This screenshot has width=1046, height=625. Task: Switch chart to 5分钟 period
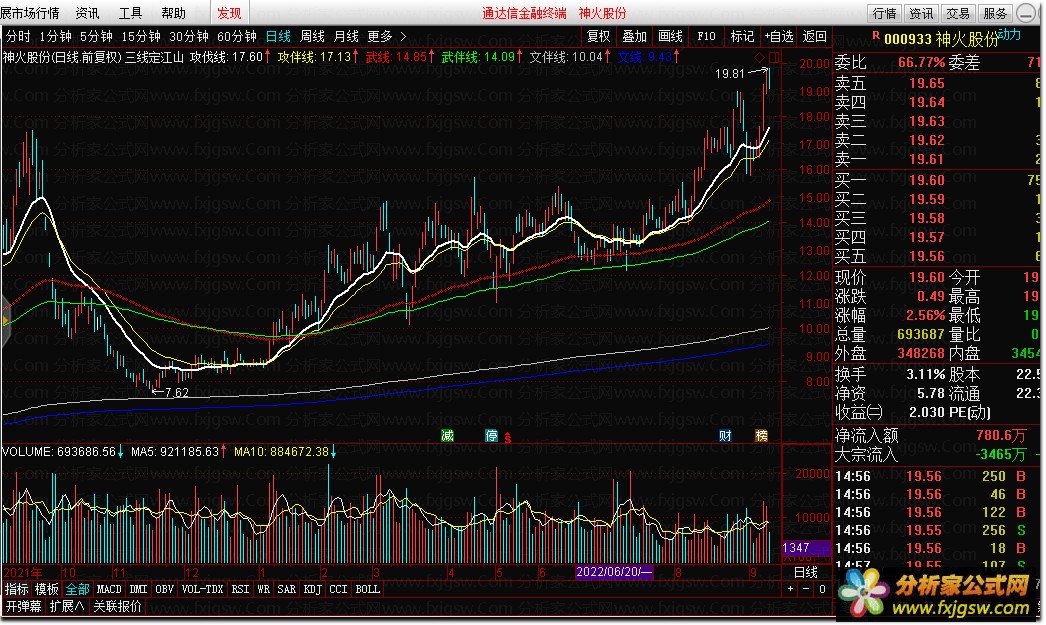[96, 36]
